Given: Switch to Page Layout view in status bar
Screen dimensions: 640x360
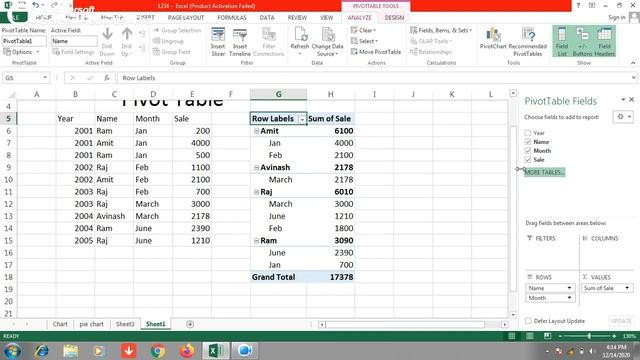Looking at the screenshot, I should [x=529, y=336].
